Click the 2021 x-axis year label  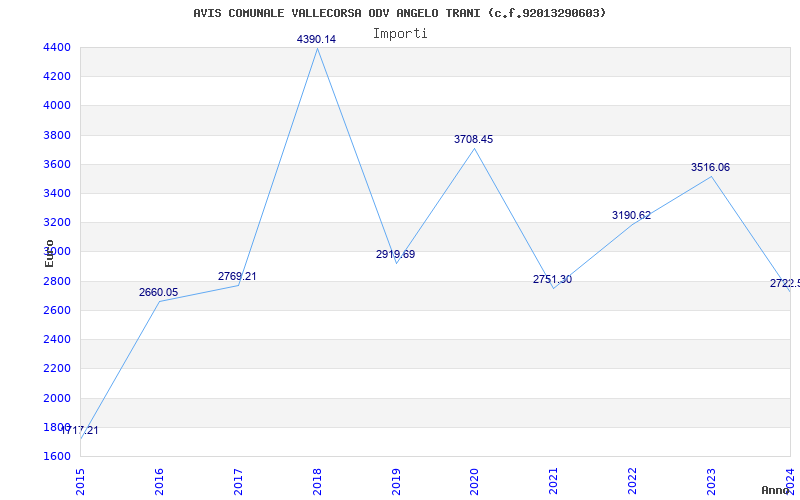pyautogui.click(x=554, y=482)
